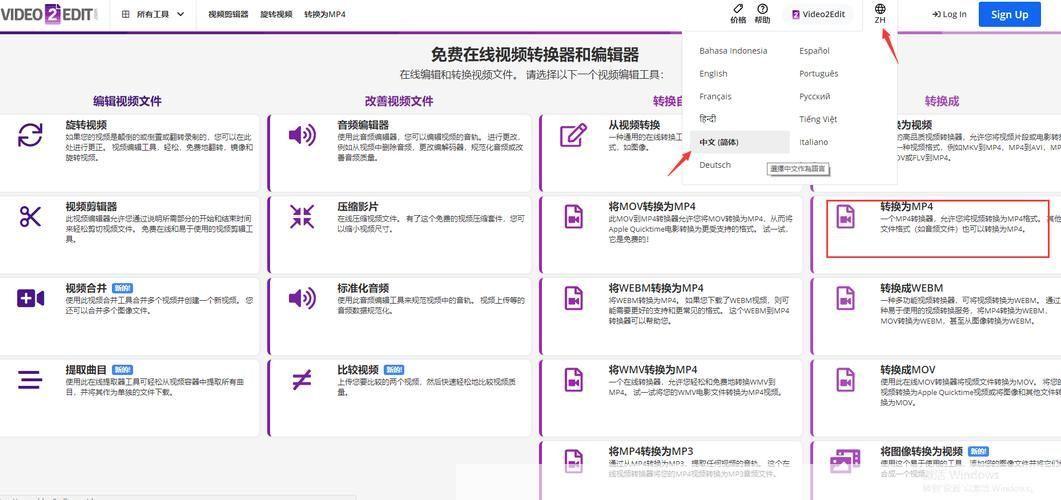Select Português language

pos(818,74)
